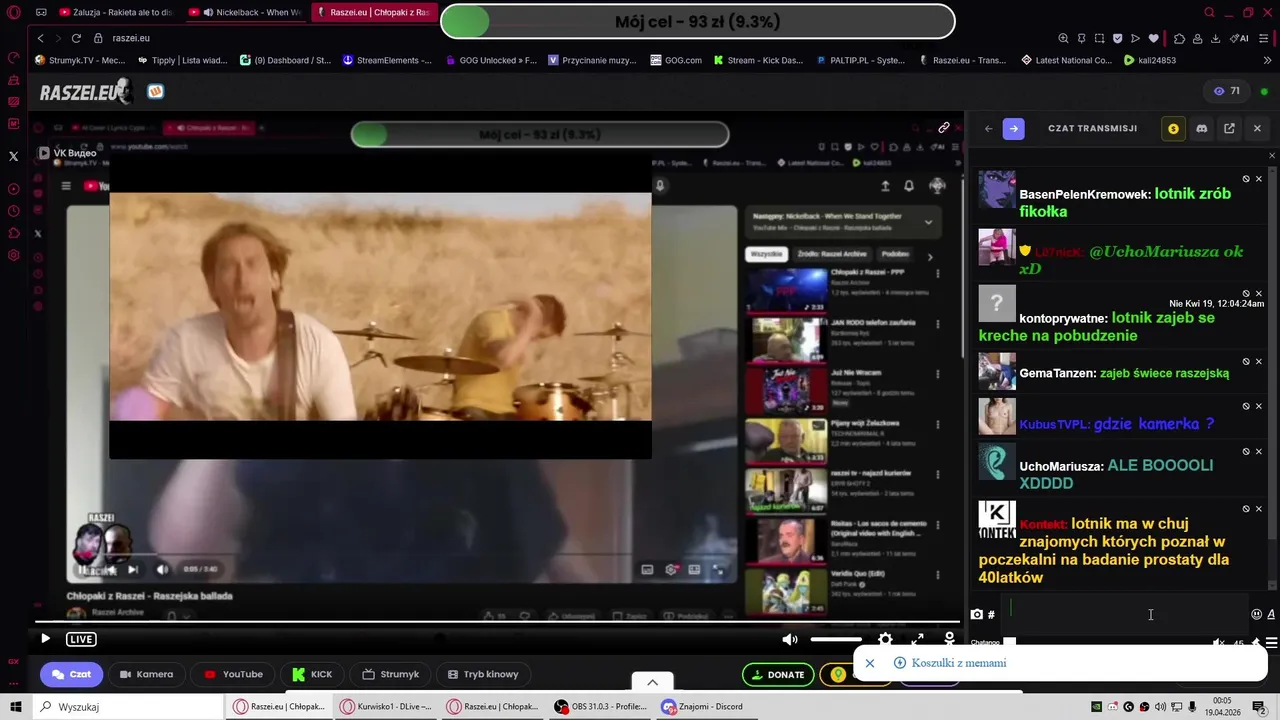The width and height of the screenshot is (1280, 720).
Task: Open the browser profile account icon
Action: click(1197, 38)
